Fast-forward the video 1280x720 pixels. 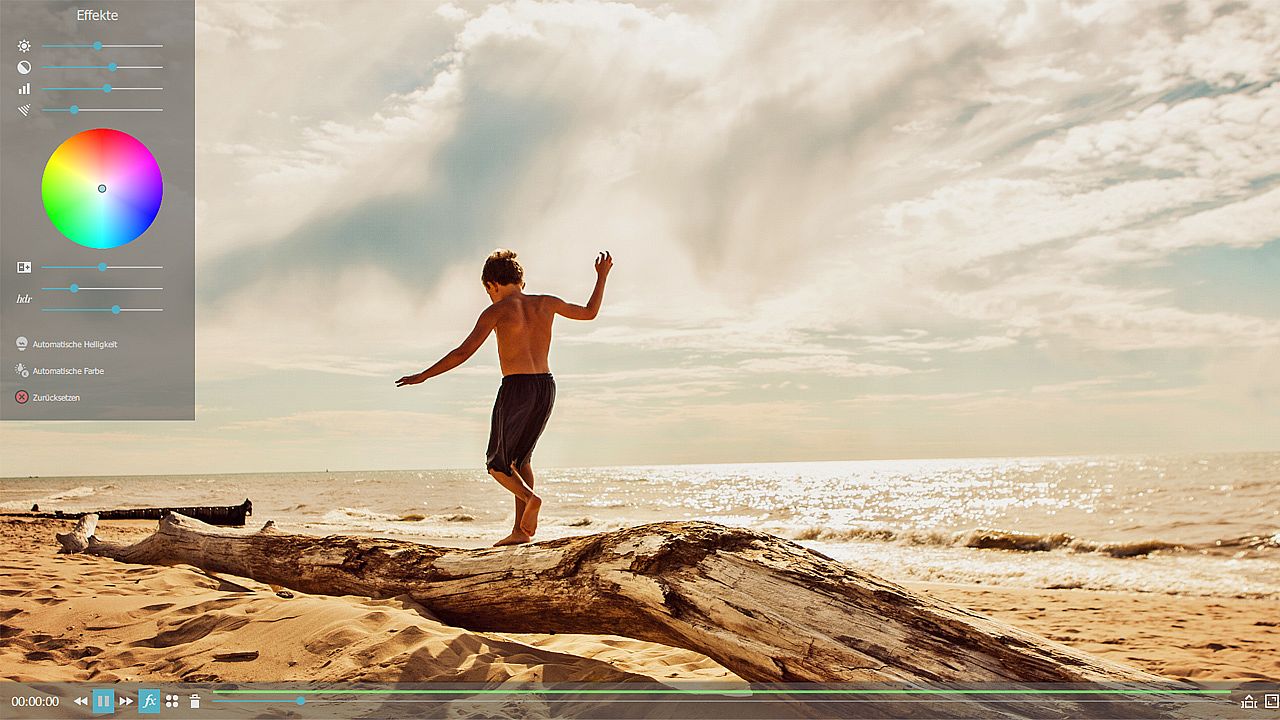pos(126,701)
